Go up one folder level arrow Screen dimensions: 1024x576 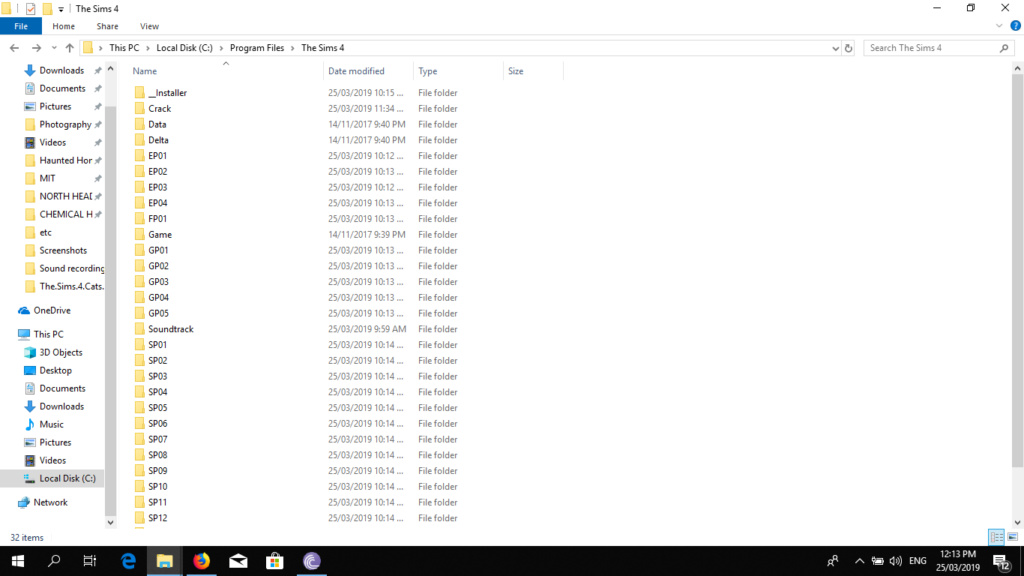pyautogui.click(x=70, y=48)
